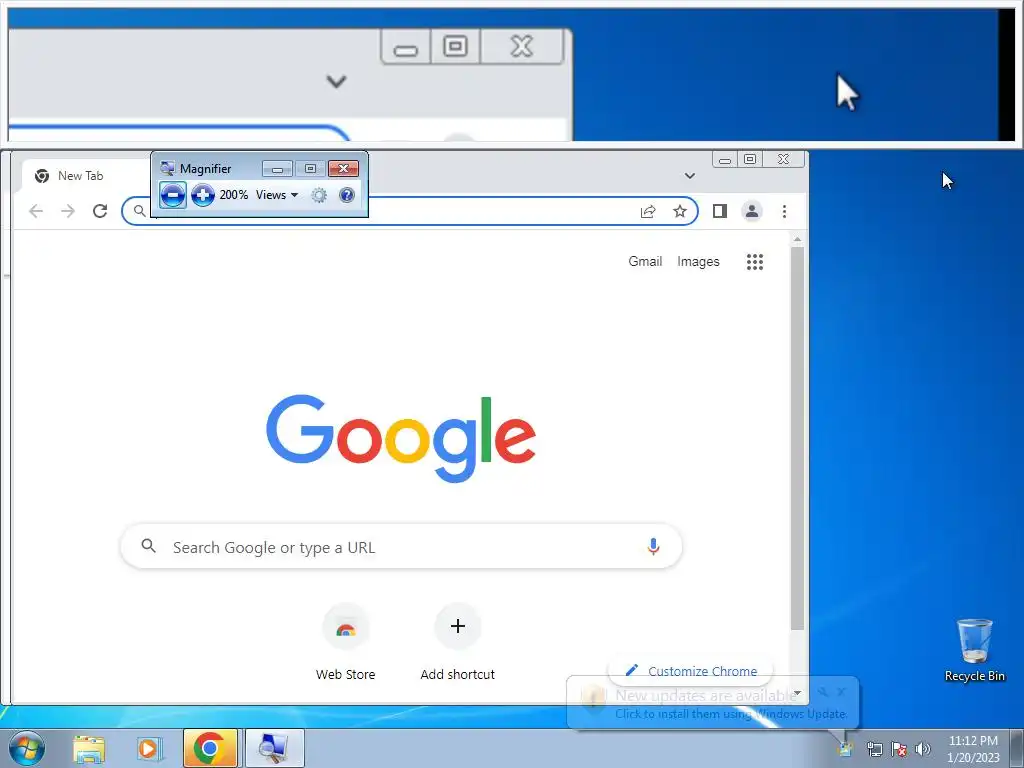The width and height of the screenshot is (1024, 768).
Task: Go back in Chrome navigation
Action: pyautogui.click(x=36, y=211)
